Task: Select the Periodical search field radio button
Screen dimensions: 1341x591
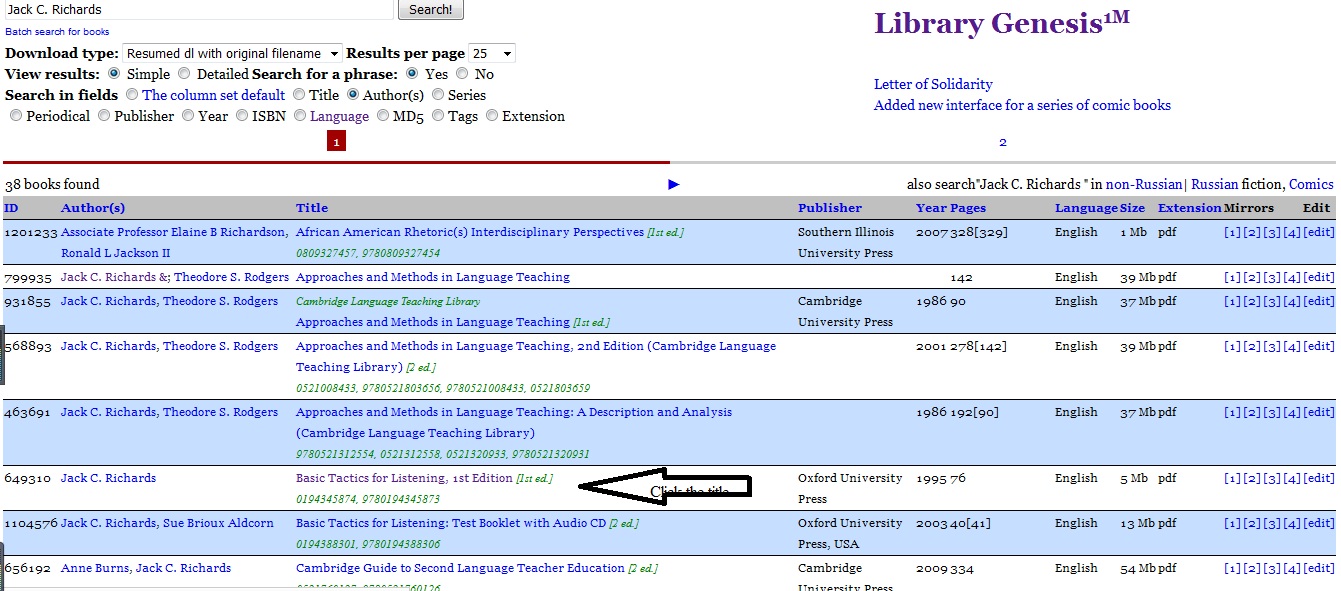Action: (x=16, y=116)
